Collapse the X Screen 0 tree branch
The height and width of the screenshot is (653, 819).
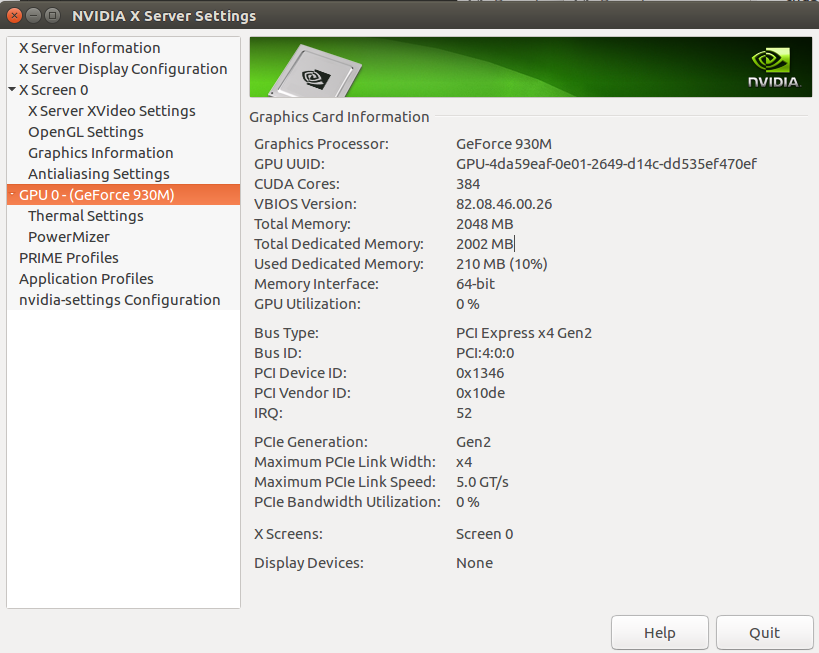coord(10,89)
